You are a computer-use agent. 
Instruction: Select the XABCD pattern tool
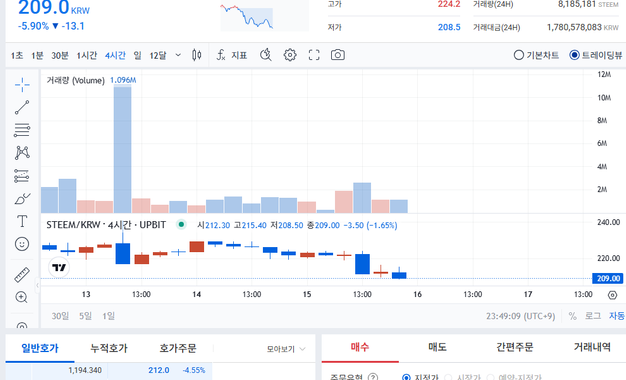pos(22,152)
